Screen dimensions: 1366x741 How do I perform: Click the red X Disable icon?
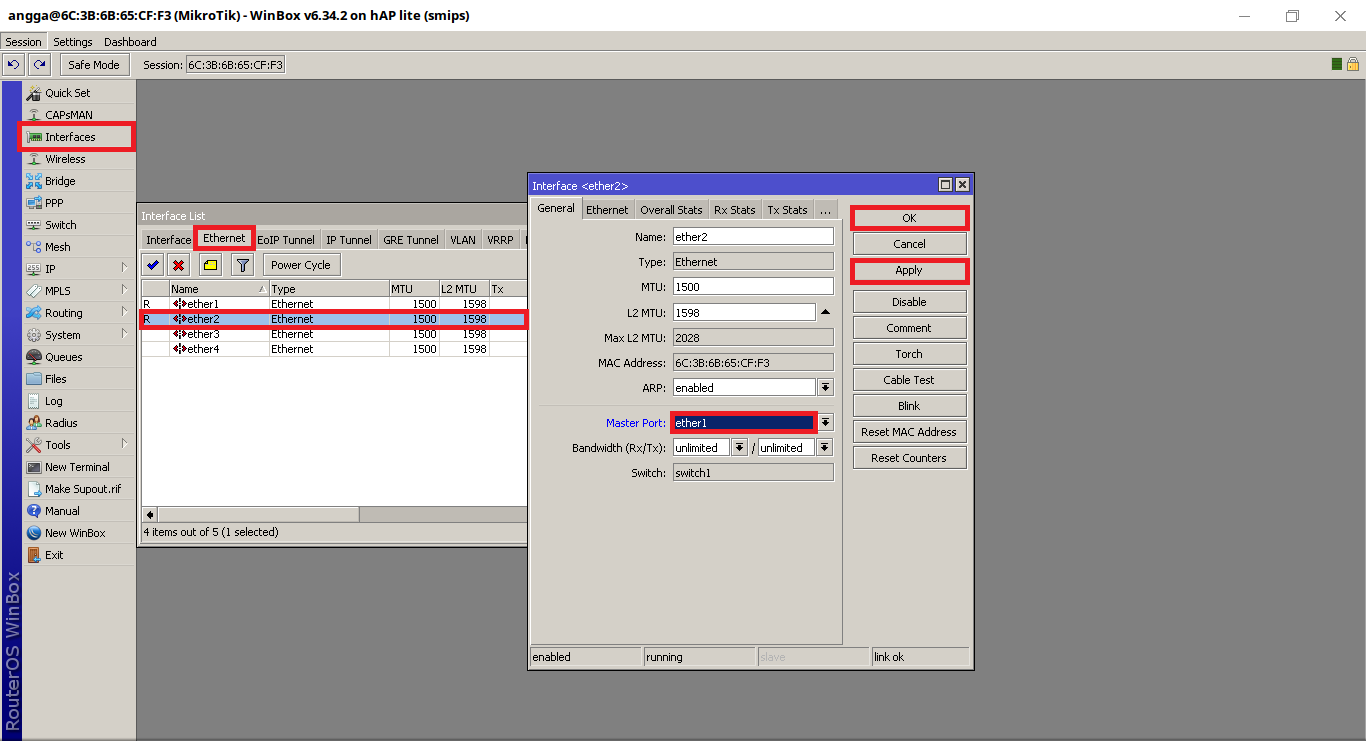[179, 265]
